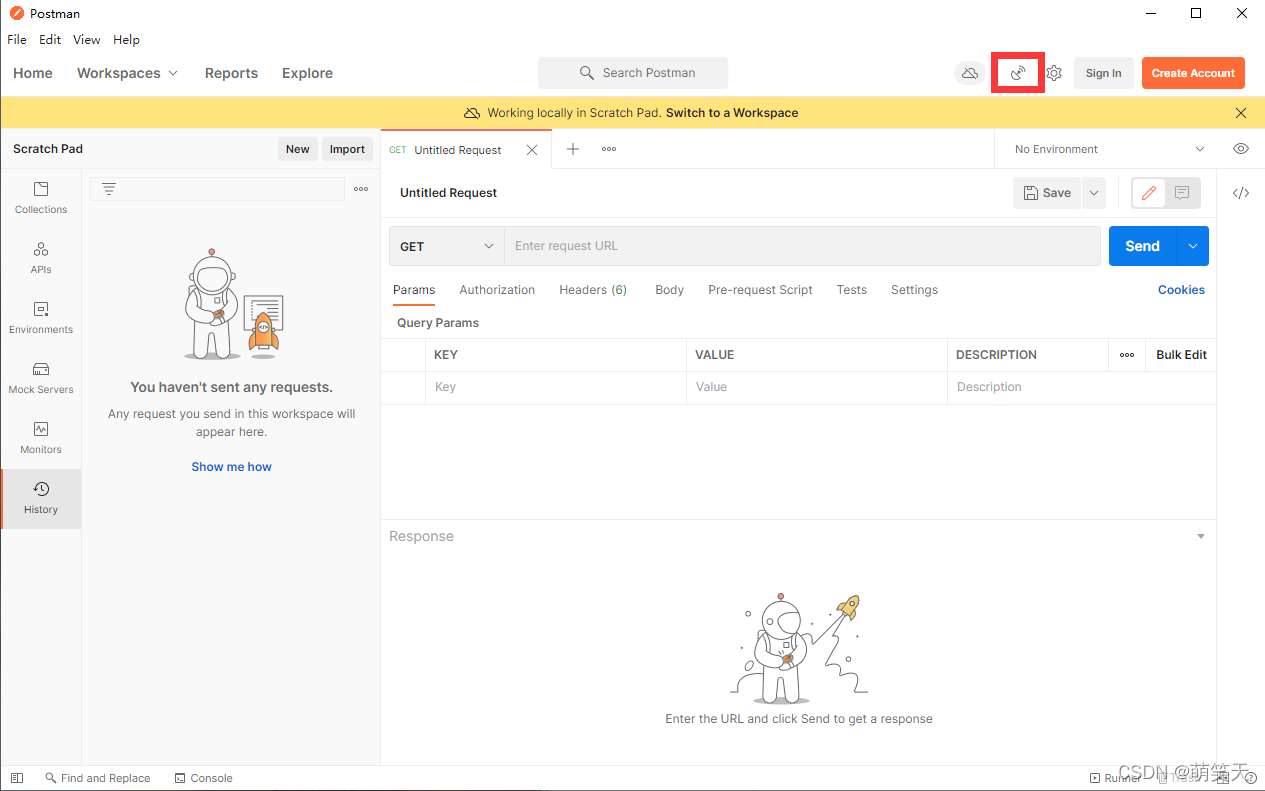Open the Reports page

(x=231, y=73)
